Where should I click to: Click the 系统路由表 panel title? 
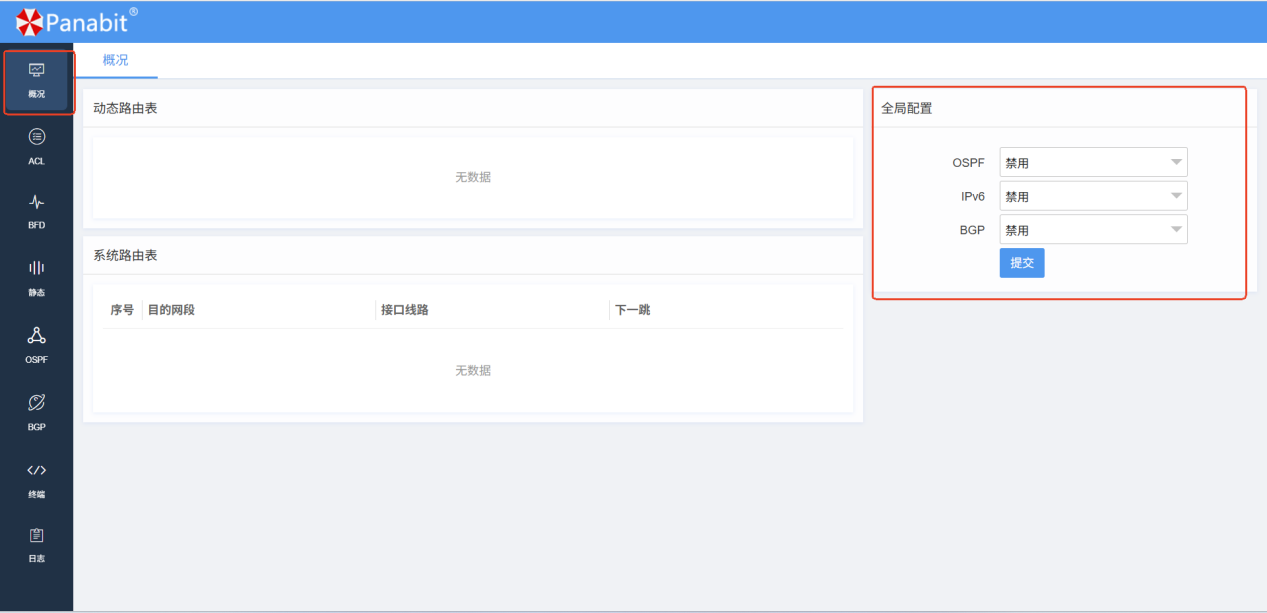pos(125,255)
